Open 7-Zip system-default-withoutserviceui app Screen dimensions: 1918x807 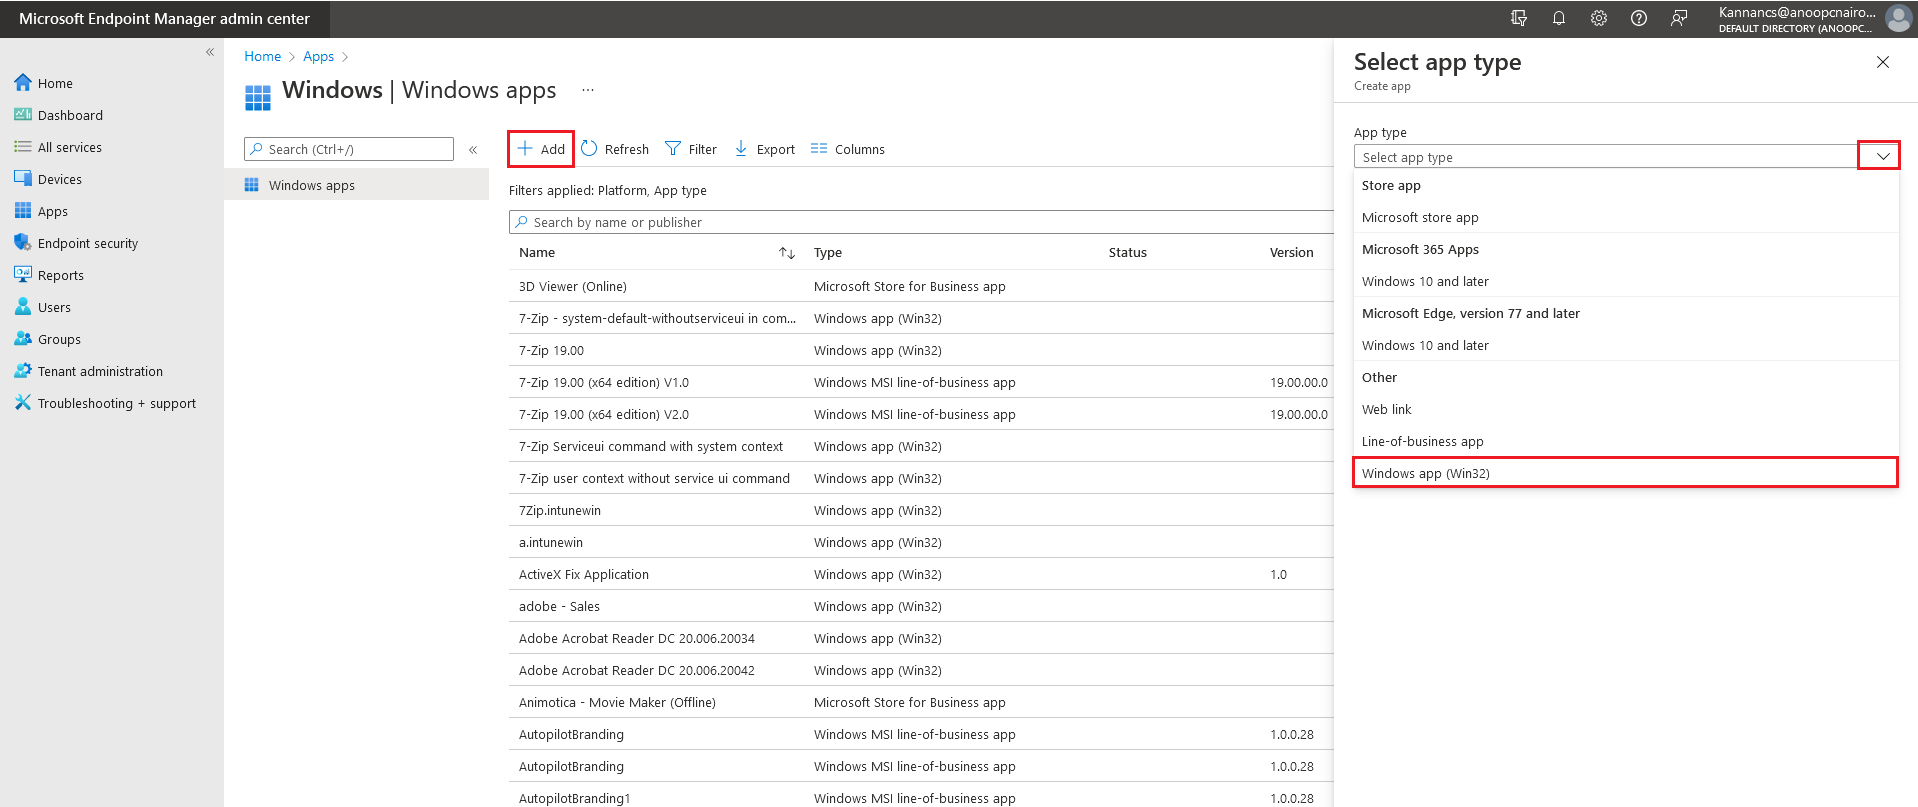pos(658,318)
